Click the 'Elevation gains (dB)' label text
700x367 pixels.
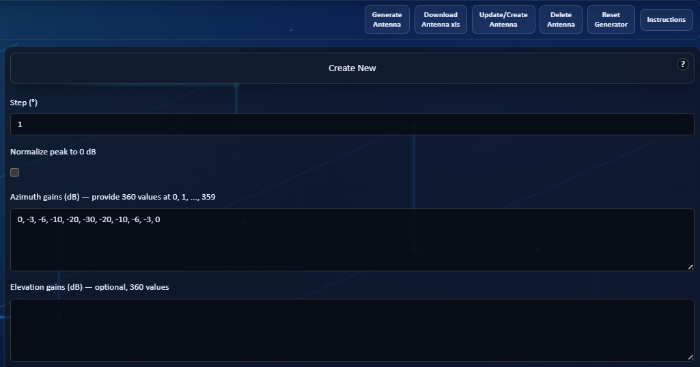[x=46, y=287]
